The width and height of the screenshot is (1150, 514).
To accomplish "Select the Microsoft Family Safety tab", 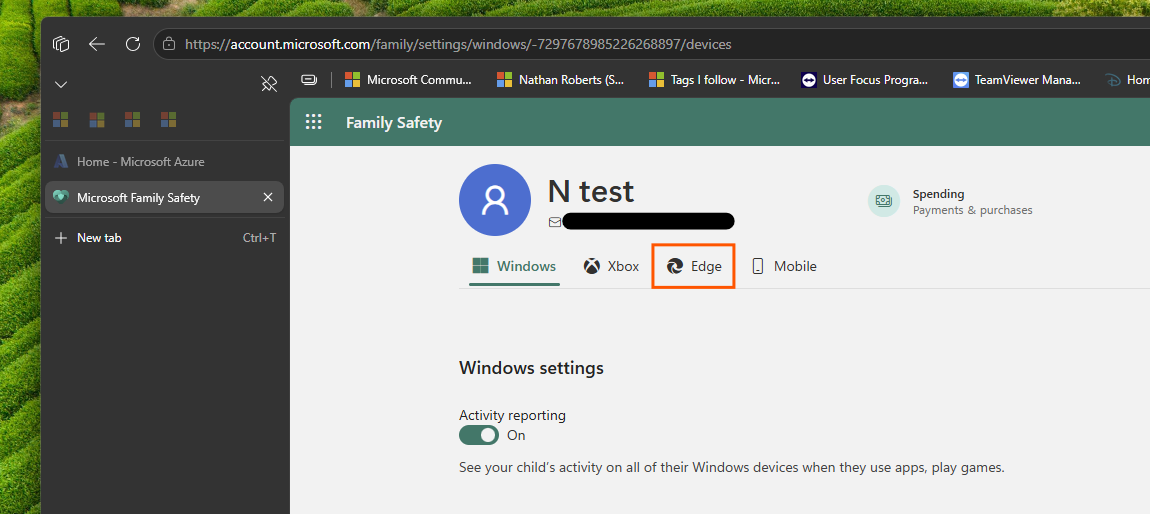I will [164, 197].
